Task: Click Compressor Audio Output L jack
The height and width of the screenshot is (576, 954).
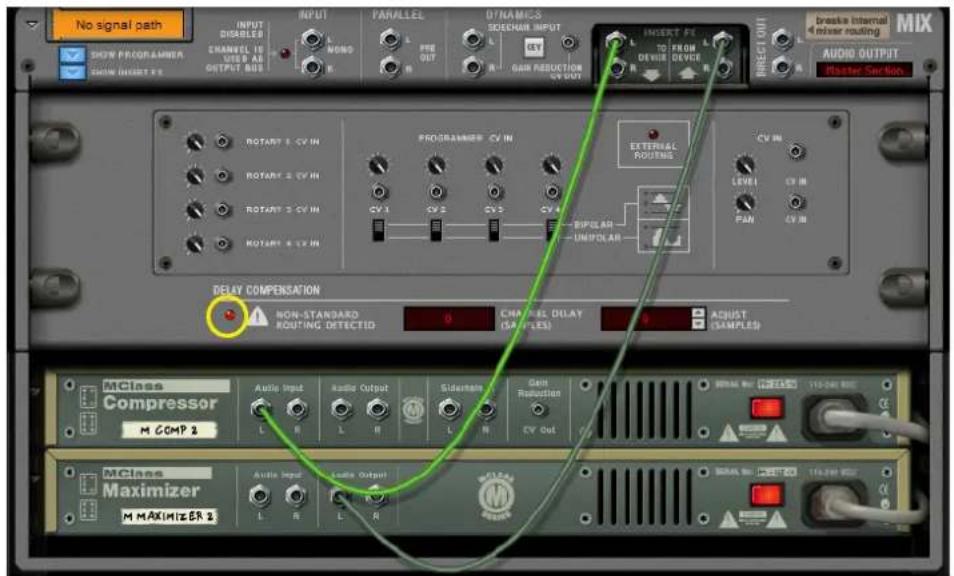Action: (341, 409)
